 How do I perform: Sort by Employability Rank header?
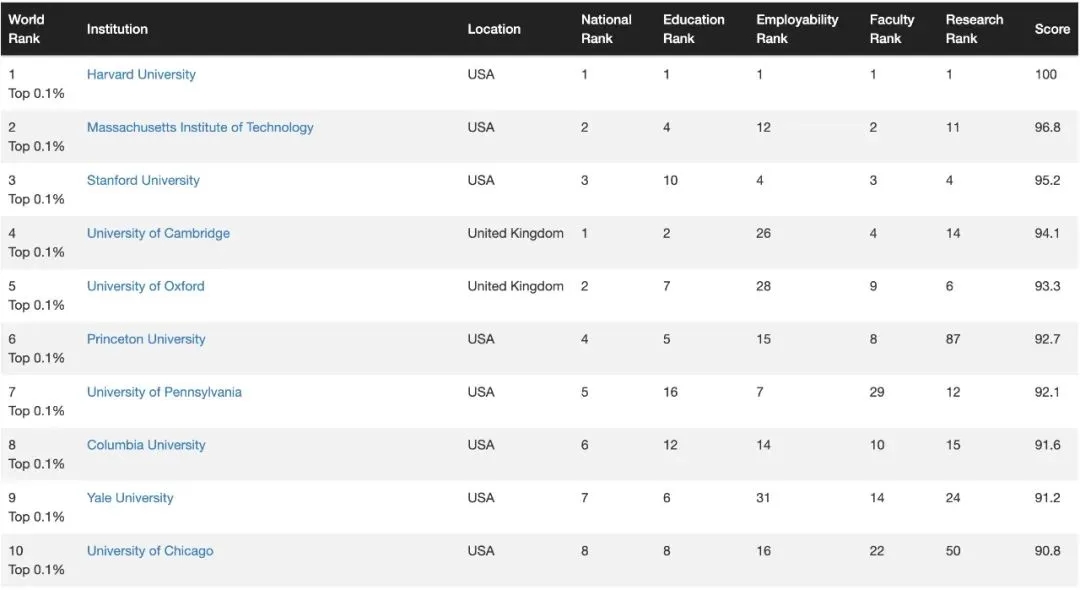pos(797,29)
